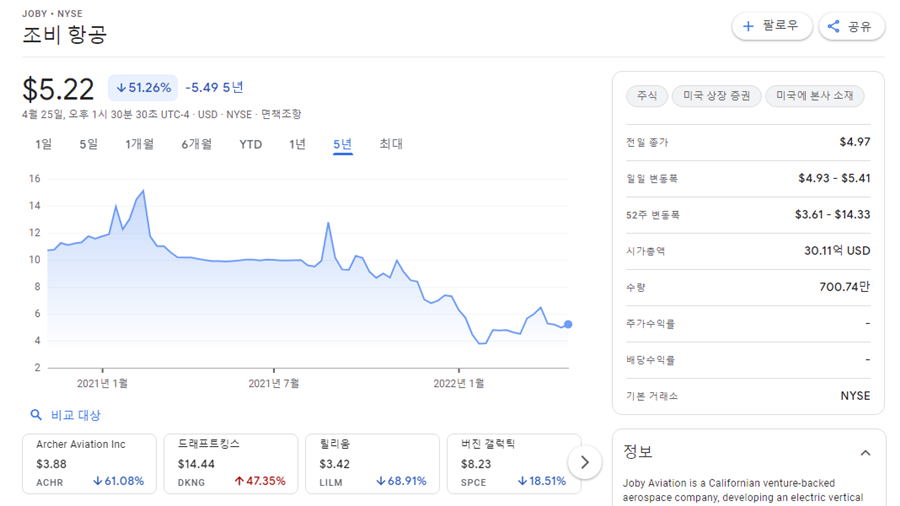Switch to the 1개월 range tab
The image size is (900, 506).
point(139,144)
